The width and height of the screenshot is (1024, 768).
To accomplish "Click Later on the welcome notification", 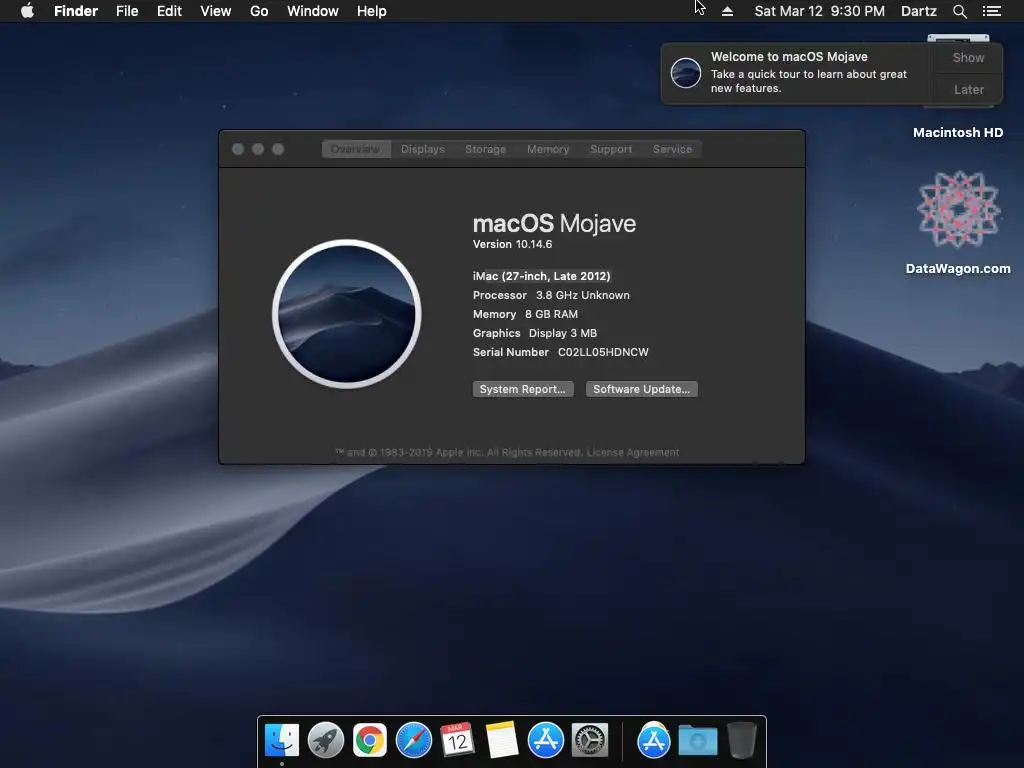I will [x=968, y=89].
